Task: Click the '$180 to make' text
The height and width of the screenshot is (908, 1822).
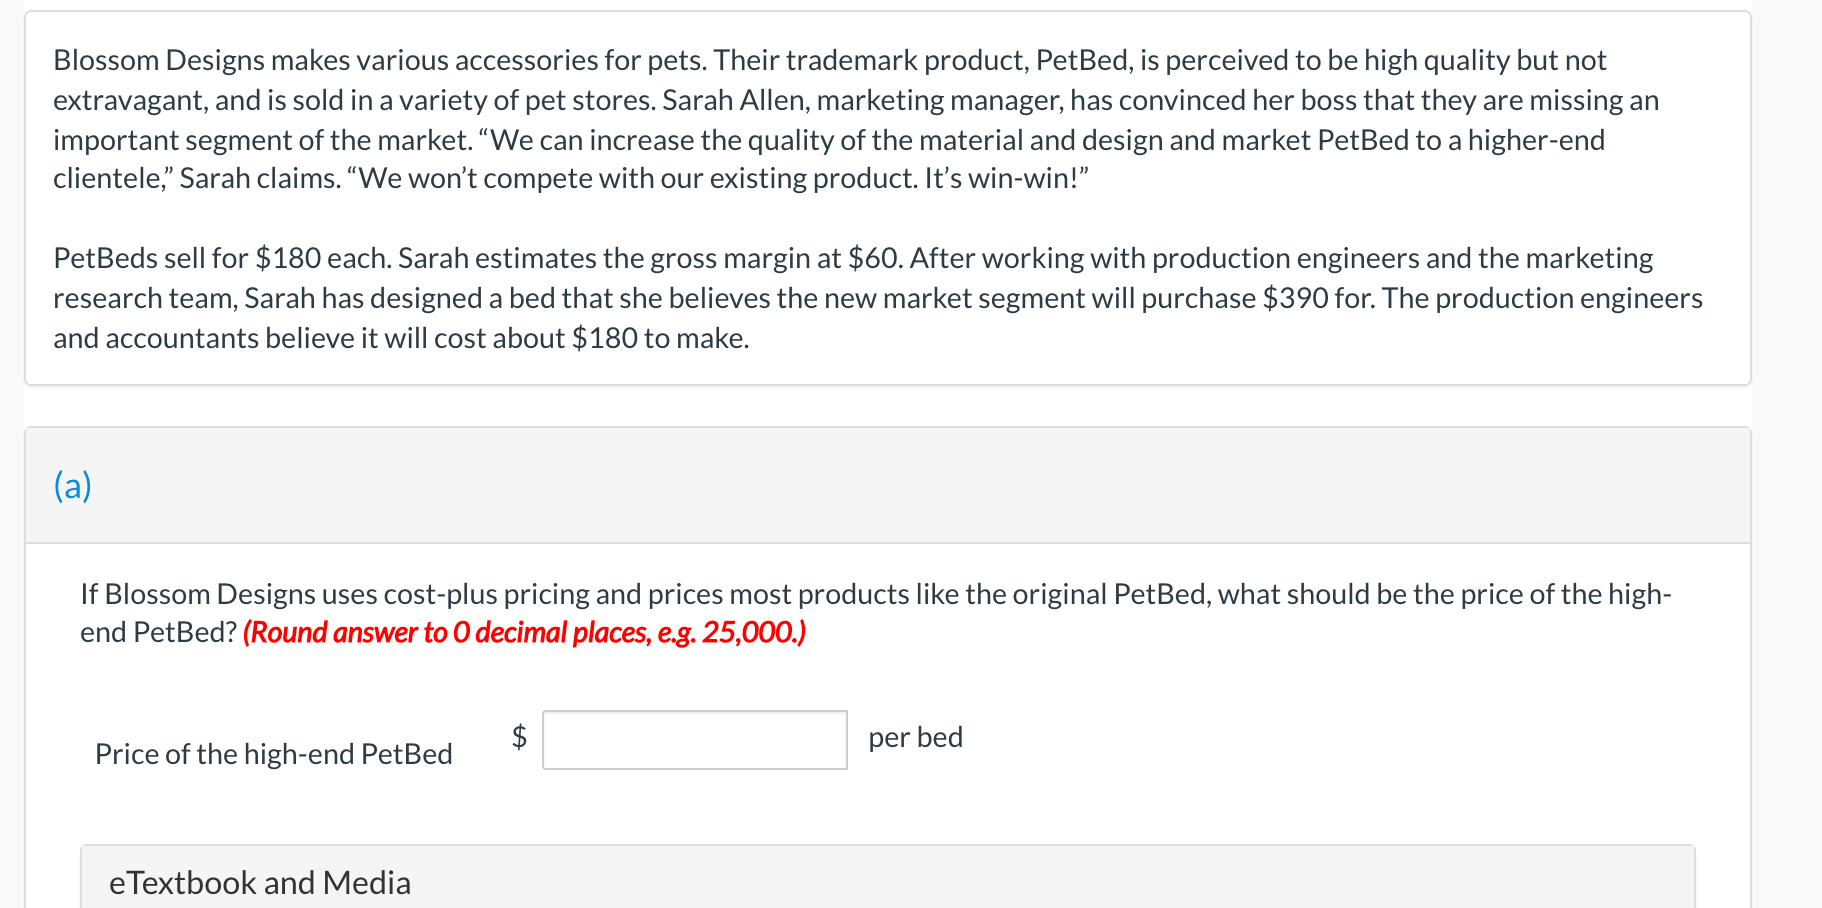Action: click(x=659, y=339)
